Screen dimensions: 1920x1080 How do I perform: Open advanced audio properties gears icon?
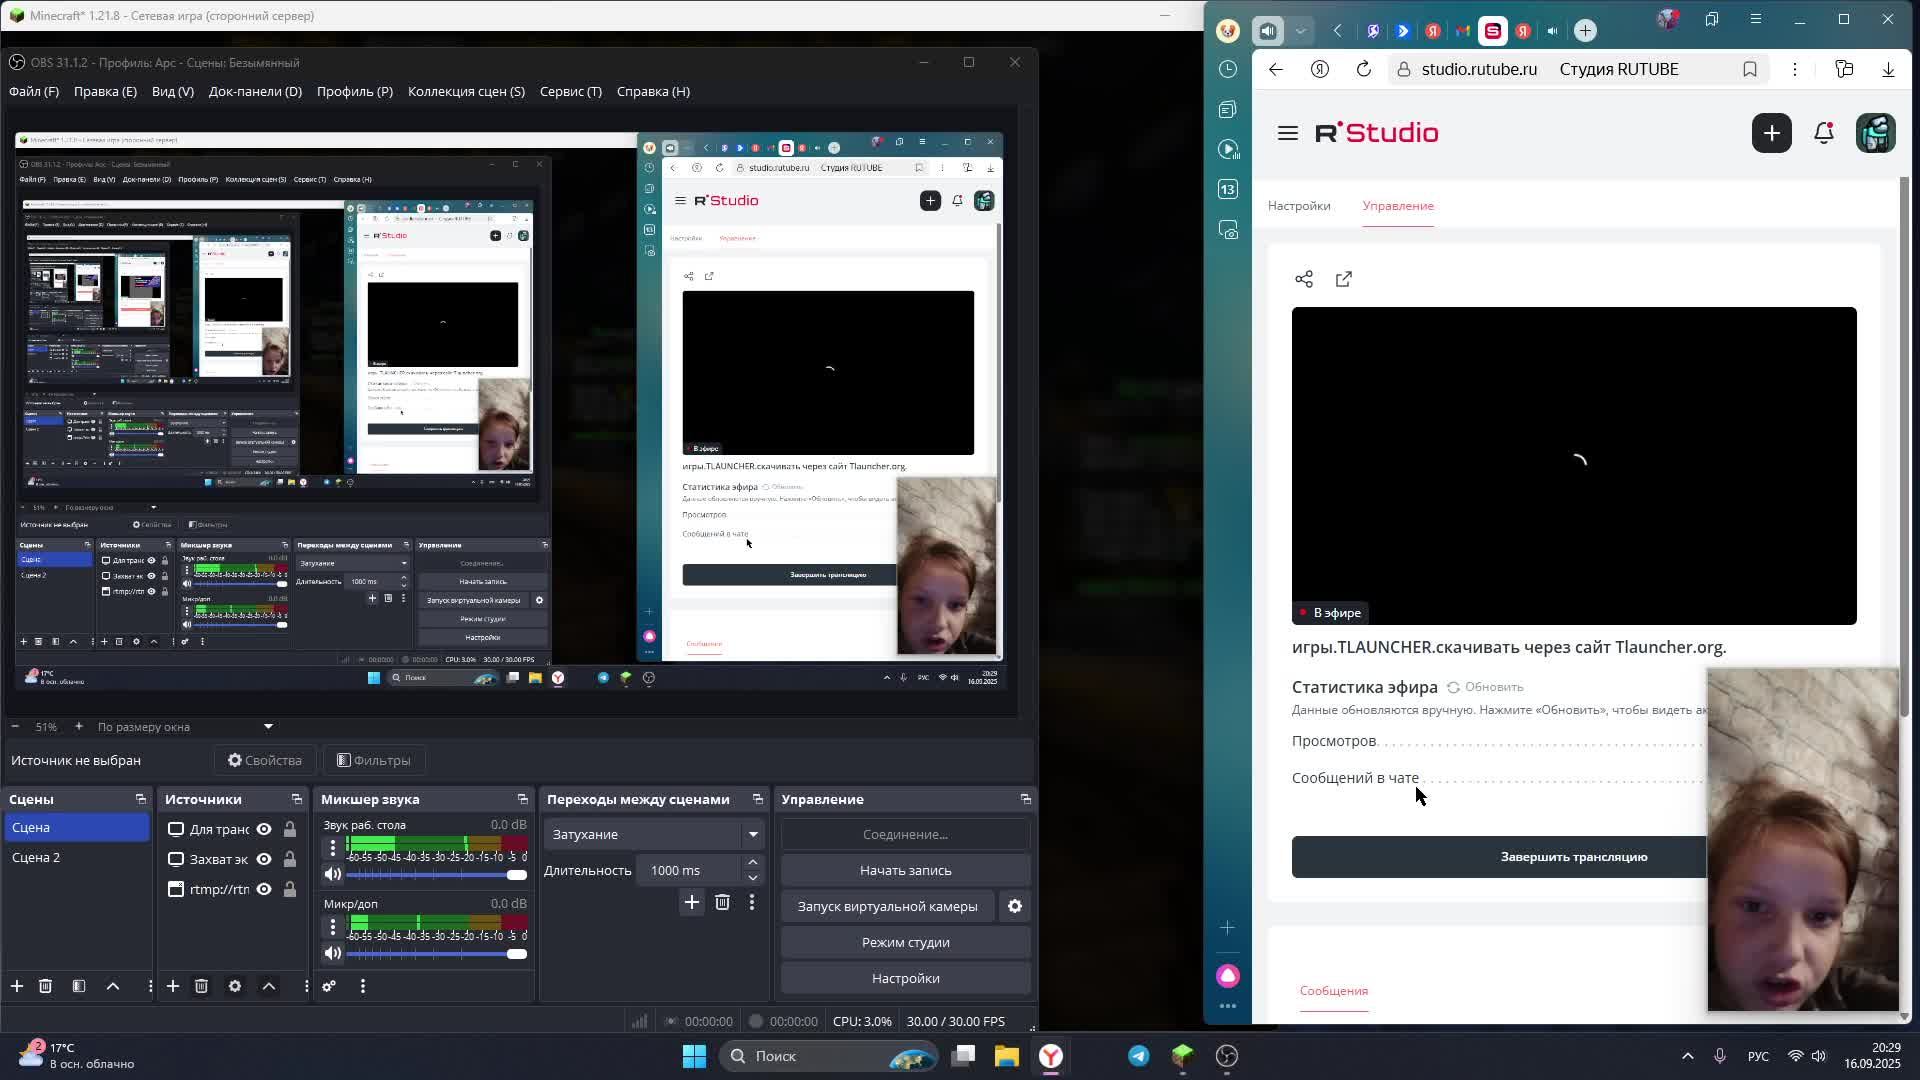(x=329, y=986)
